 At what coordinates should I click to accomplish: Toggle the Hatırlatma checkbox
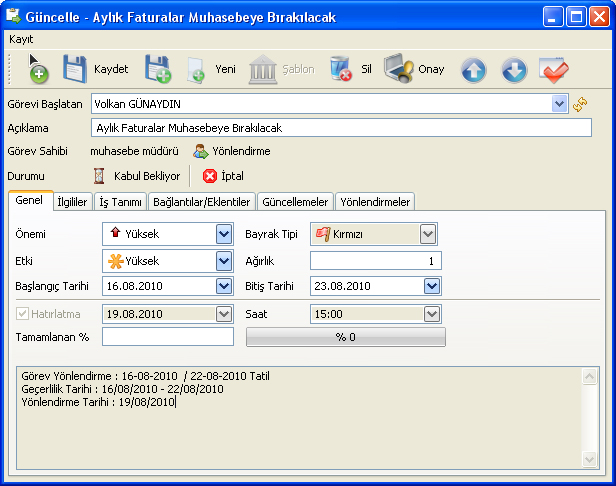coord(22,313)
